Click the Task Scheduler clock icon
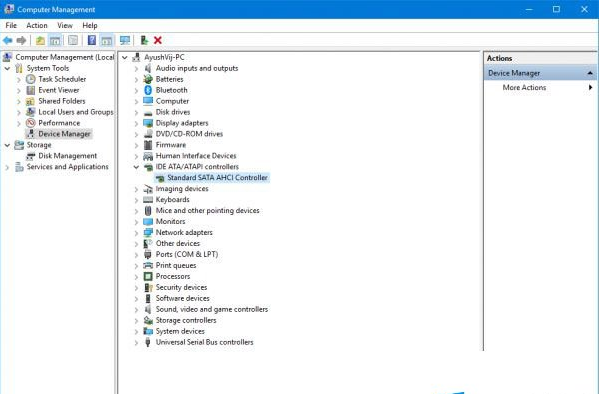The width and height of the screenshot is (600, 394). (x=31, y=79)
